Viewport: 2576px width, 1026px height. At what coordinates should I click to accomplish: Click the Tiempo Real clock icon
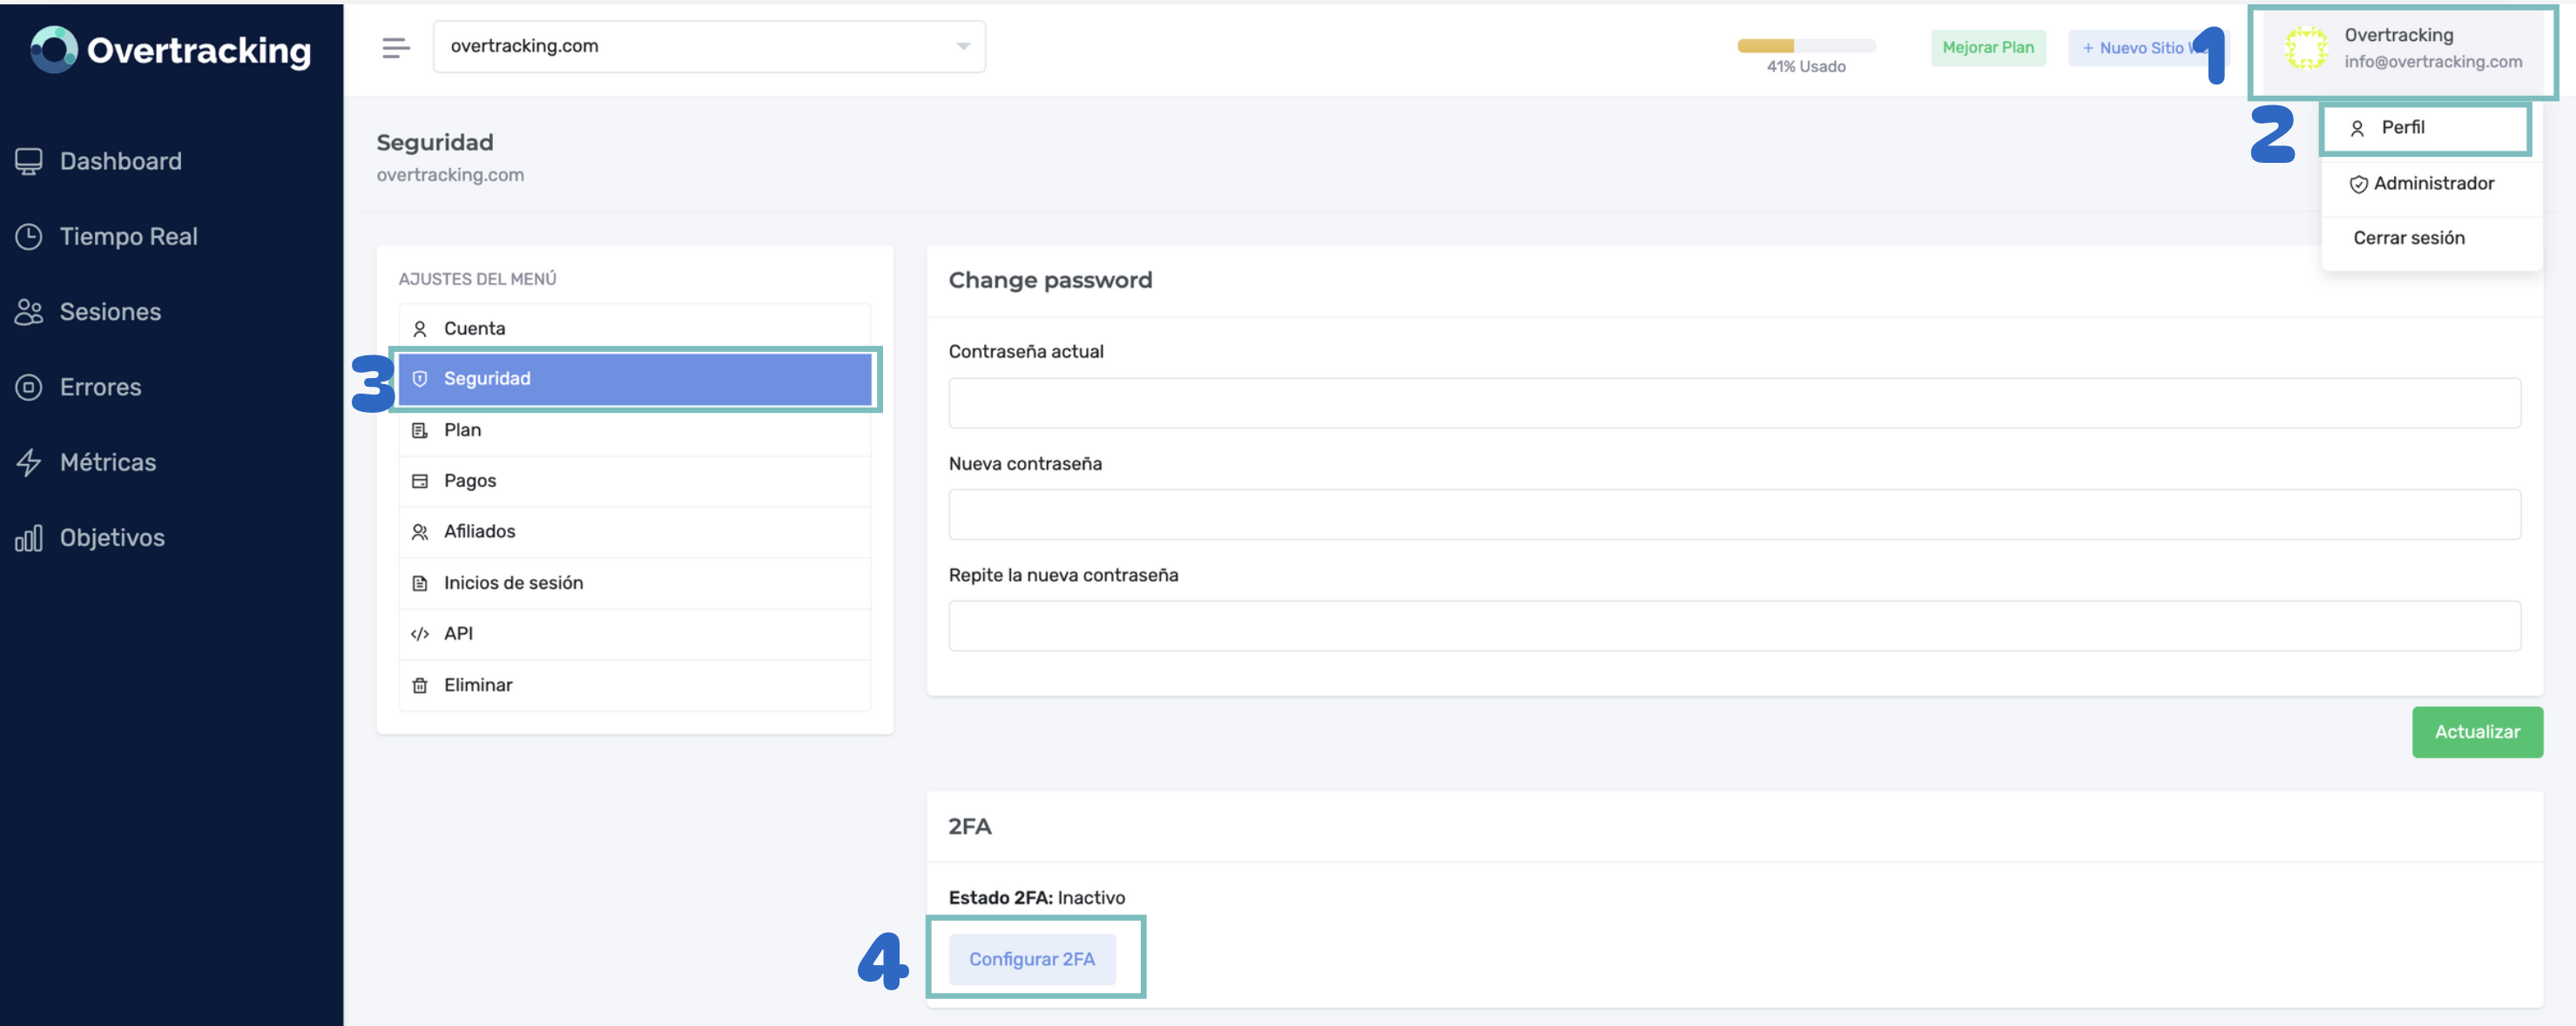[29, 236]
